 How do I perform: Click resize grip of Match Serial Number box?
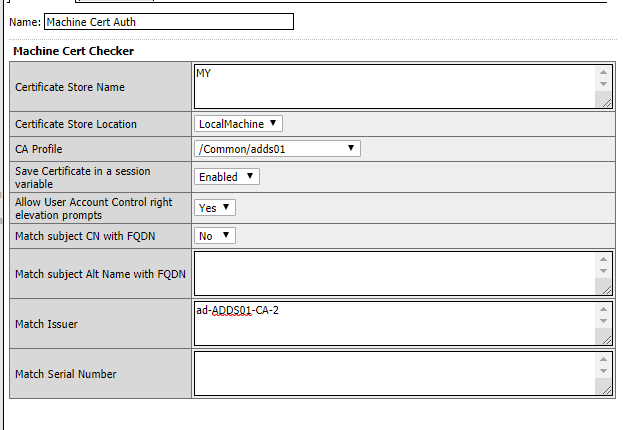tap(604, 388)
